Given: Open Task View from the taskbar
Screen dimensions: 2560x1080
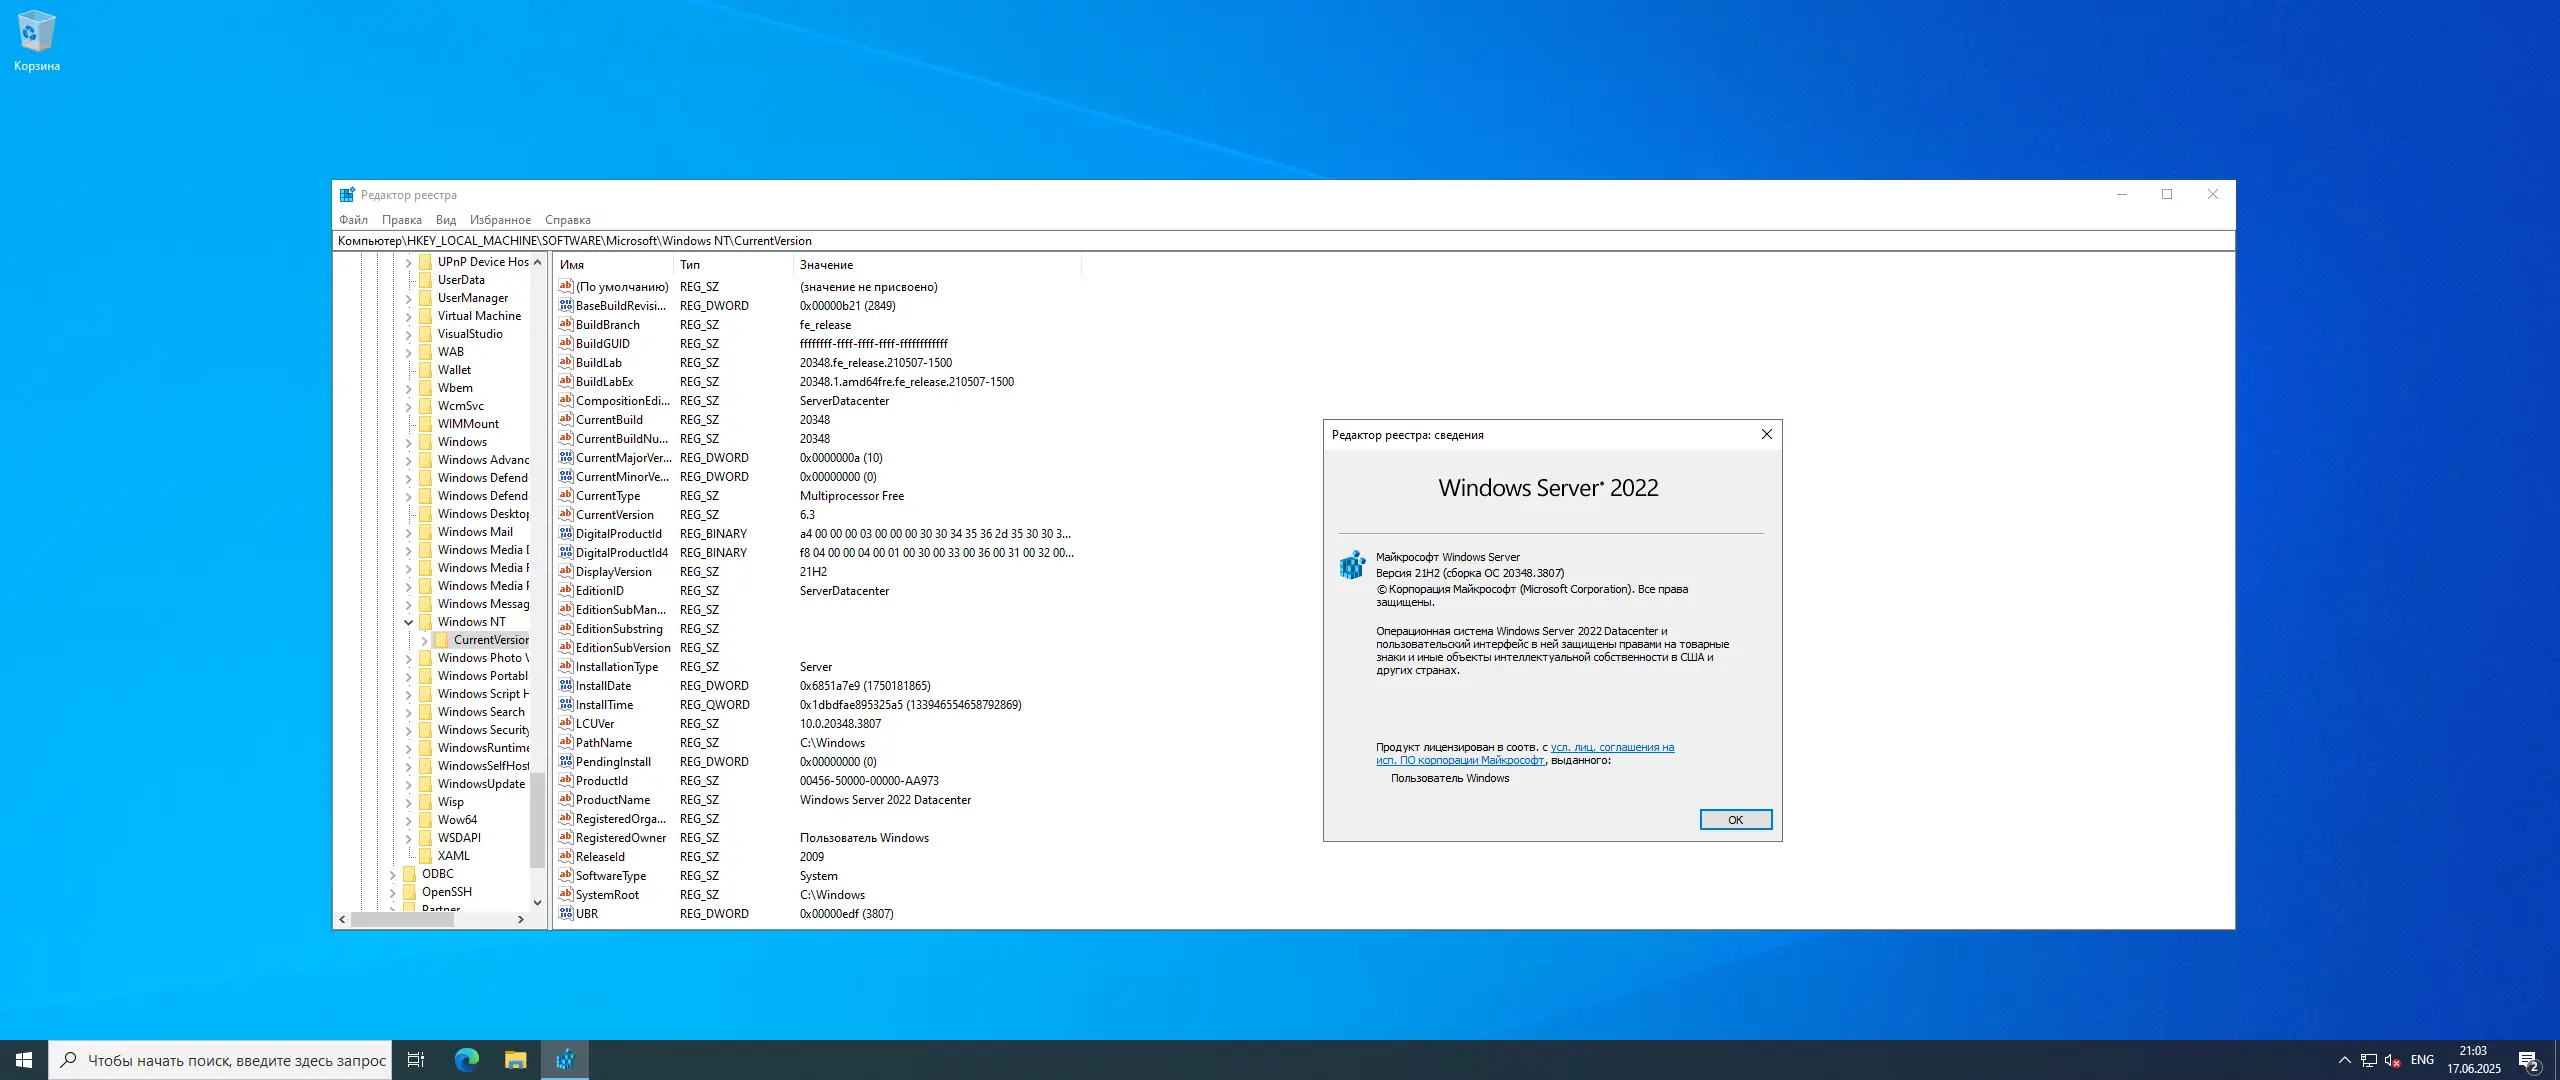Looking at the screenshot, I should [416, 1060].
